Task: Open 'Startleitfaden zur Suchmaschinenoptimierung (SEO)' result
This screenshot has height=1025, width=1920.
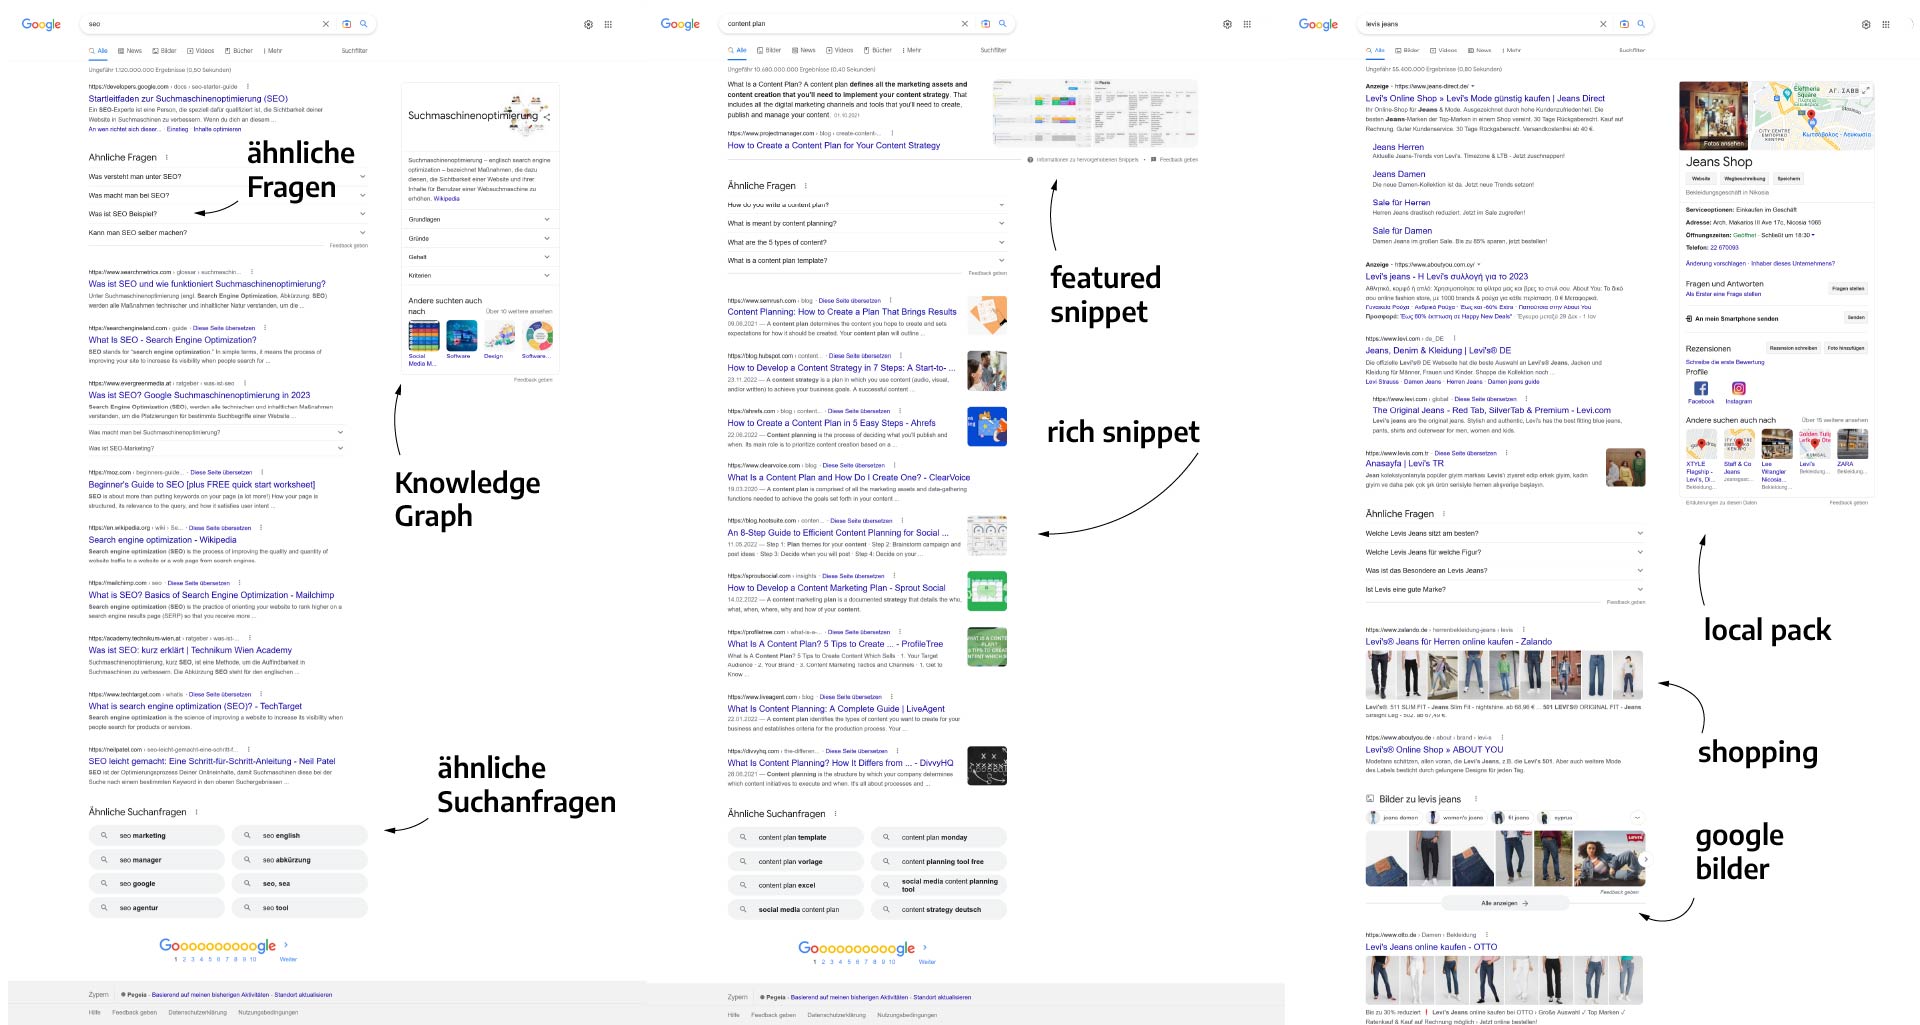Action: point(188,99)
